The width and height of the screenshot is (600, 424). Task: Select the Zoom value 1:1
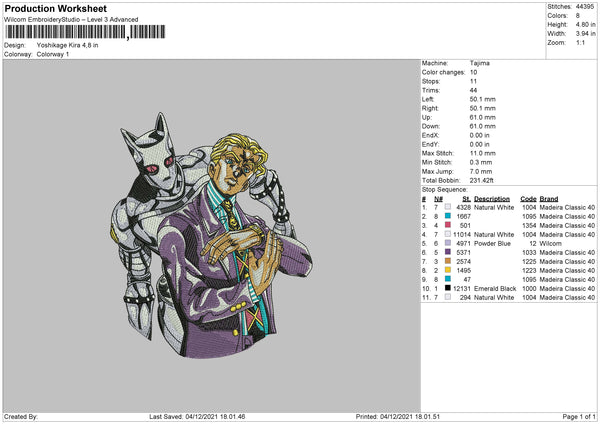coord(580,42)
